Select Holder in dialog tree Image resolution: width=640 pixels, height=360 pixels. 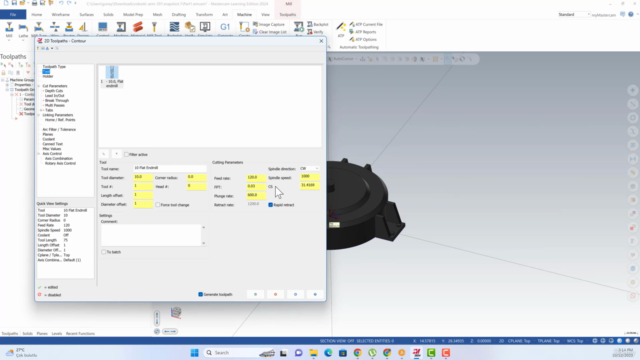click(x=48, y=76)
